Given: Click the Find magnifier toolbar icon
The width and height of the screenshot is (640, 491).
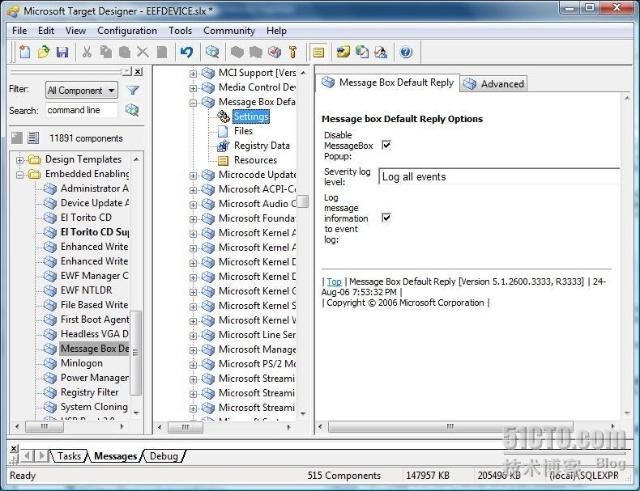Looking at the screenshot, I should tap(212, 52).
